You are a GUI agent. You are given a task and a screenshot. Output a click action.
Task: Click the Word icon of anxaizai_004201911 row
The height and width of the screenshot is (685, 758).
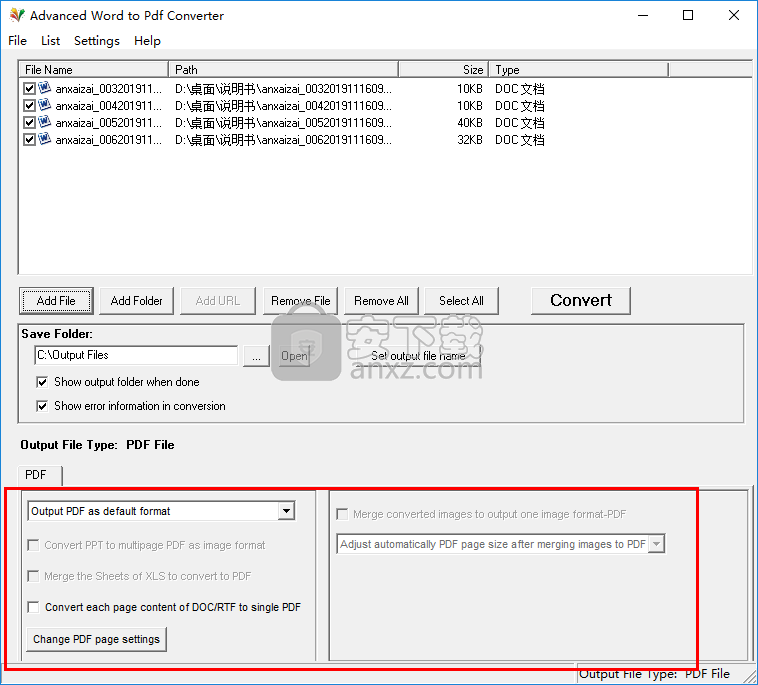coord(44,105)
